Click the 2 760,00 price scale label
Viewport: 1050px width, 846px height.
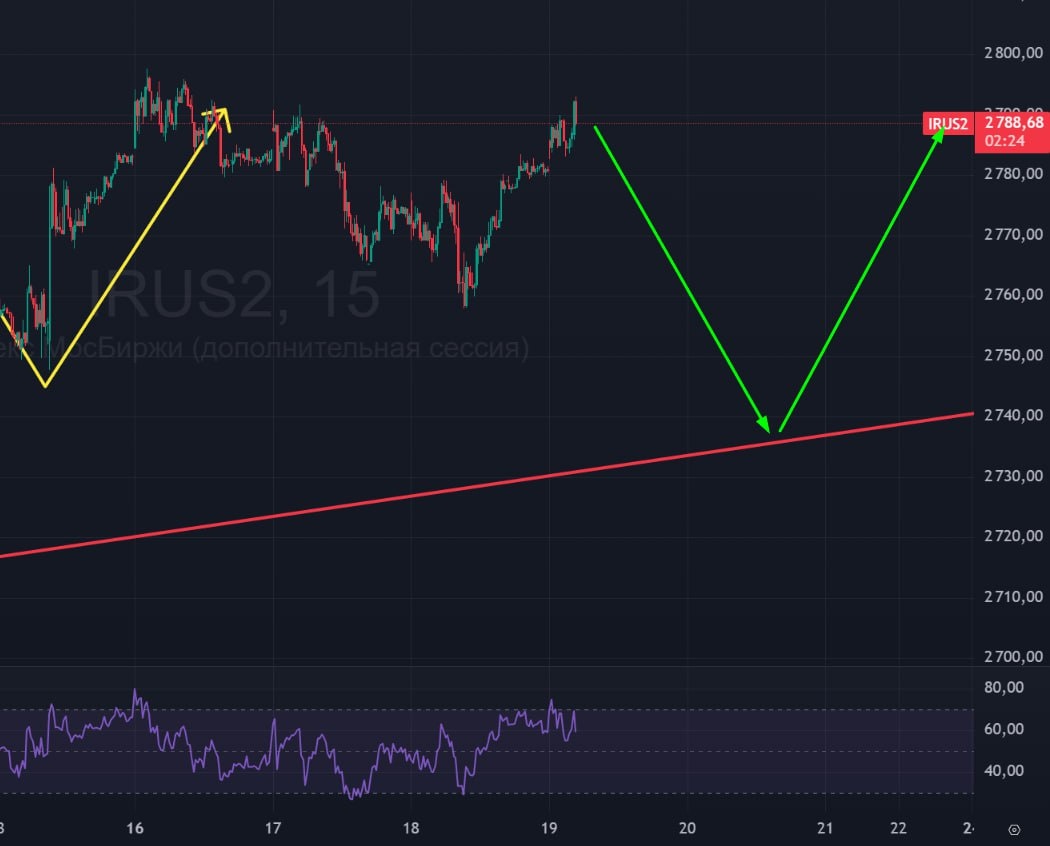[x=1013, y=294]
